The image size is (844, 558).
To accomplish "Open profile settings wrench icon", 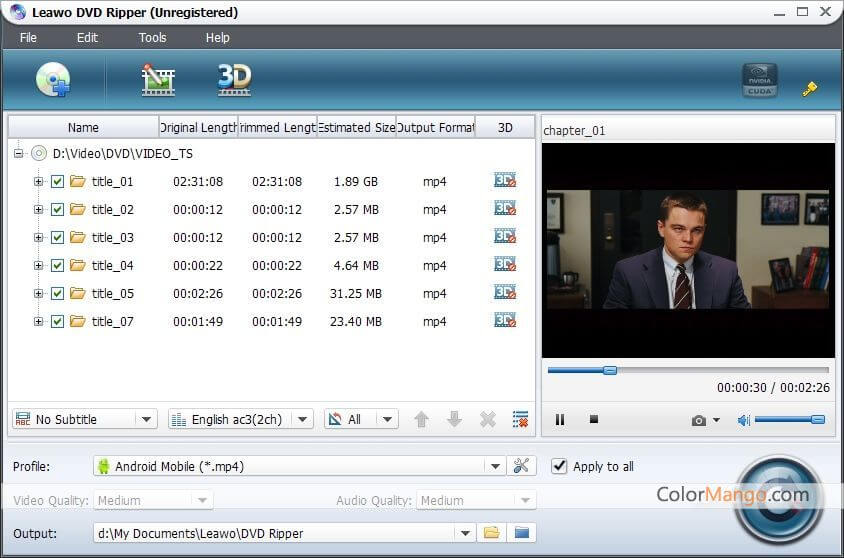I will 521,466.
